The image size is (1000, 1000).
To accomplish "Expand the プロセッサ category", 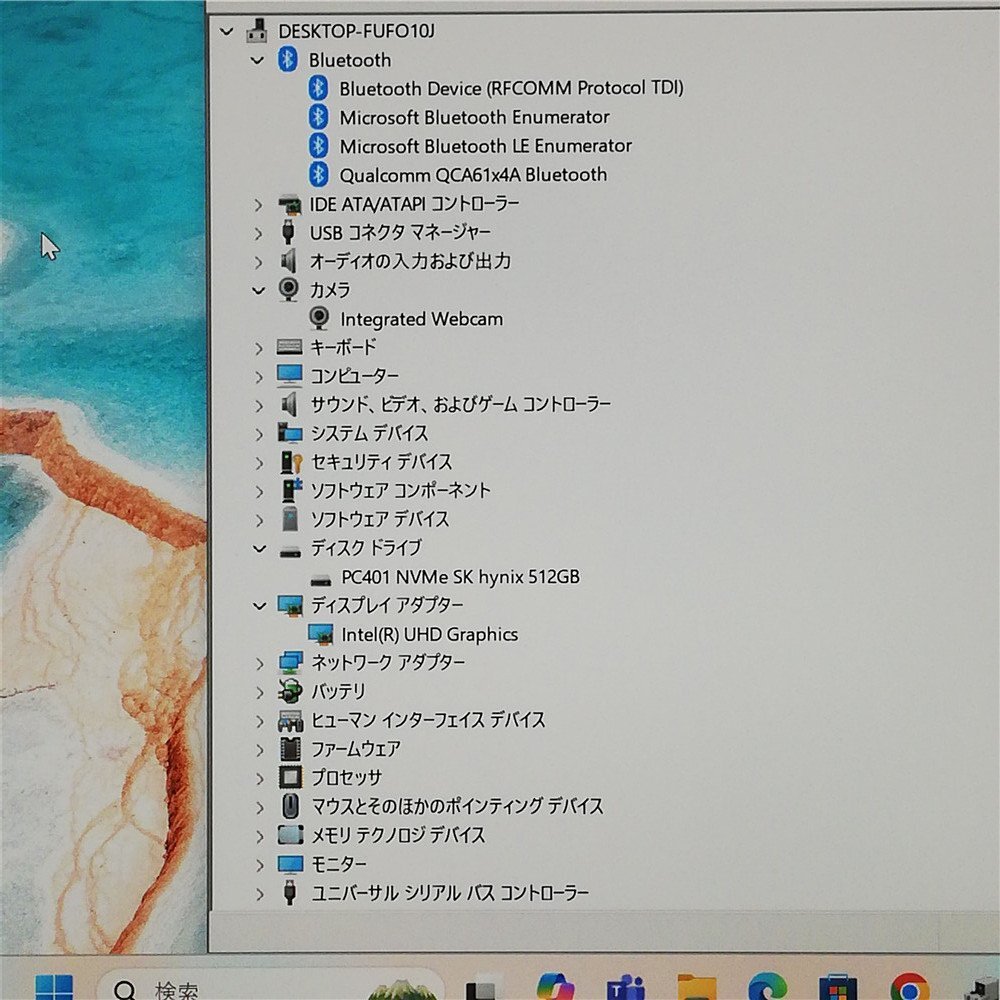I will [260, 779].
